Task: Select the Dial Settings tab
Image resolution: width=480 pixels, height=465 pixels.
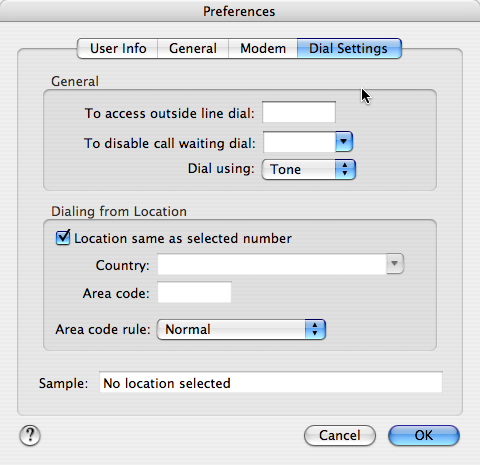Action: click(349, 48)
